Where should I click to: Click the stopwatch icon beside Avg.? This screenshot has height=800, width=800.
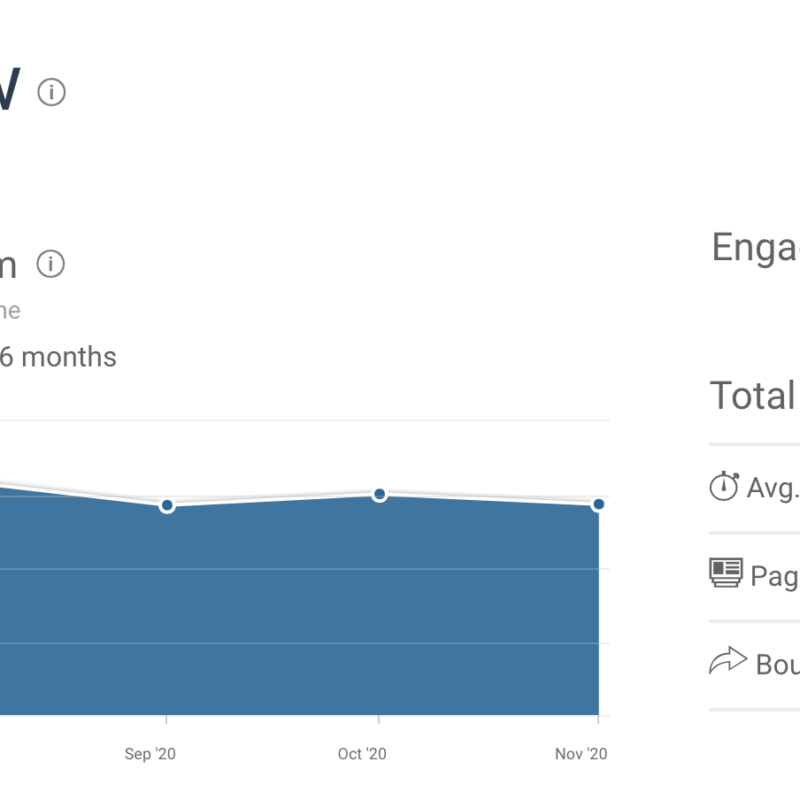(x=724, y=486)
